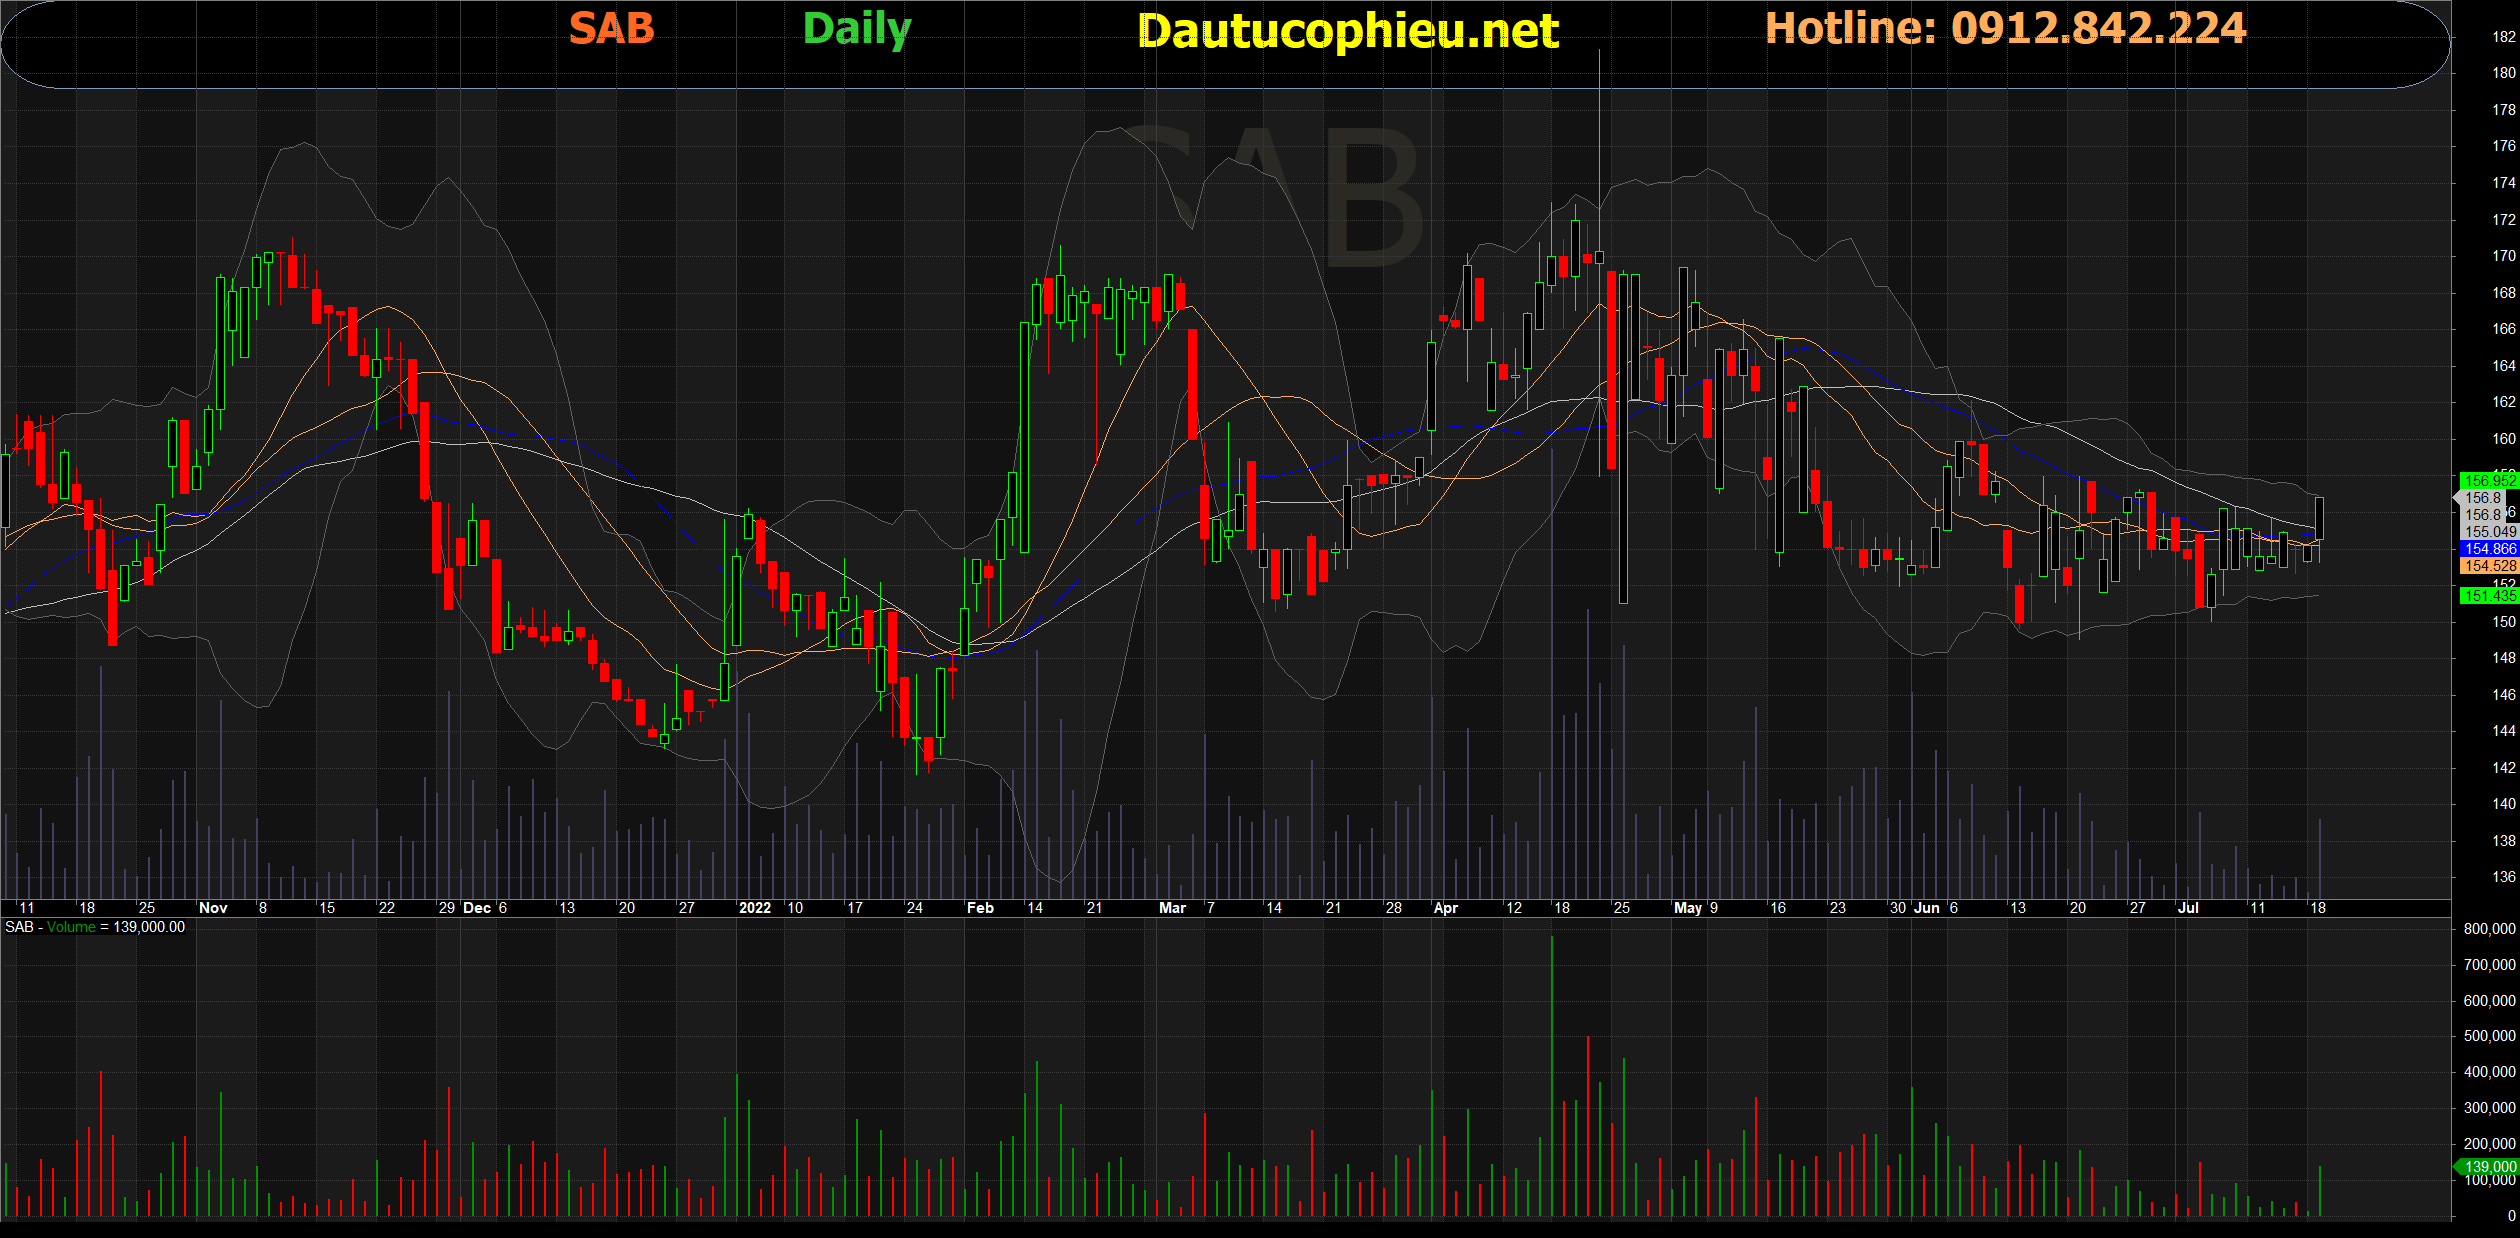Open the yellow Dautucophieu.net link

(1347, 31)
